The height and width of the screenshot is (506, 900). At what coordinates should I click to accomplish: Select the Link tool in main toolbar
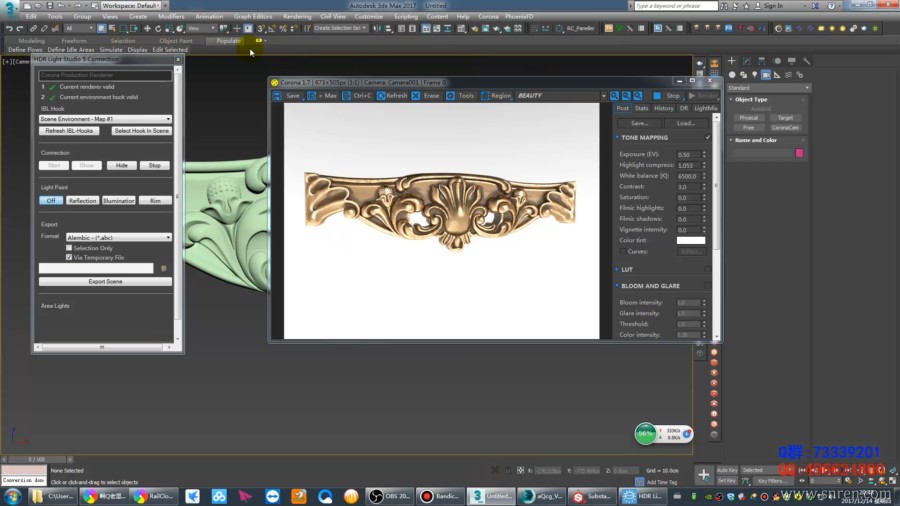(x=33, y=28)
